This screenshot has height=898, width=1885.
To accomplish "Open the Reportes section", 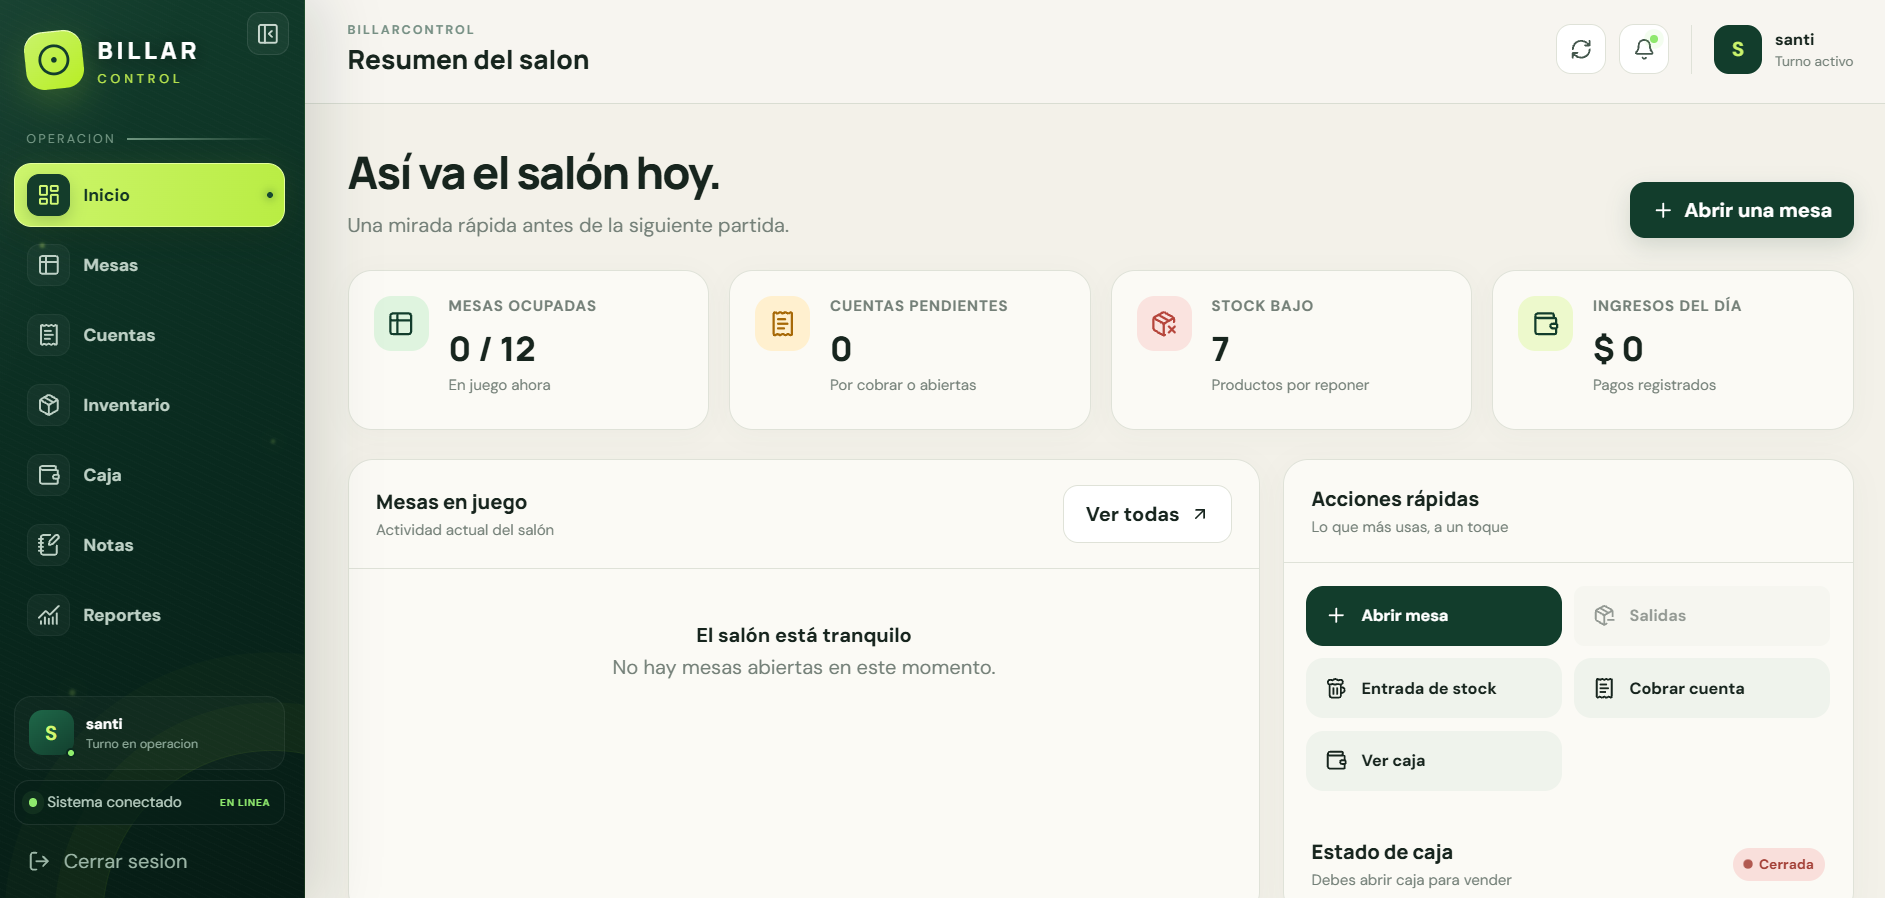I will point(149,615).
